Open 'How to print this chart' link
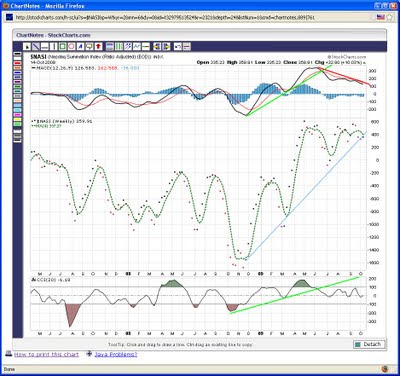This screenshot has width=400, height=376. pos(46,354)
